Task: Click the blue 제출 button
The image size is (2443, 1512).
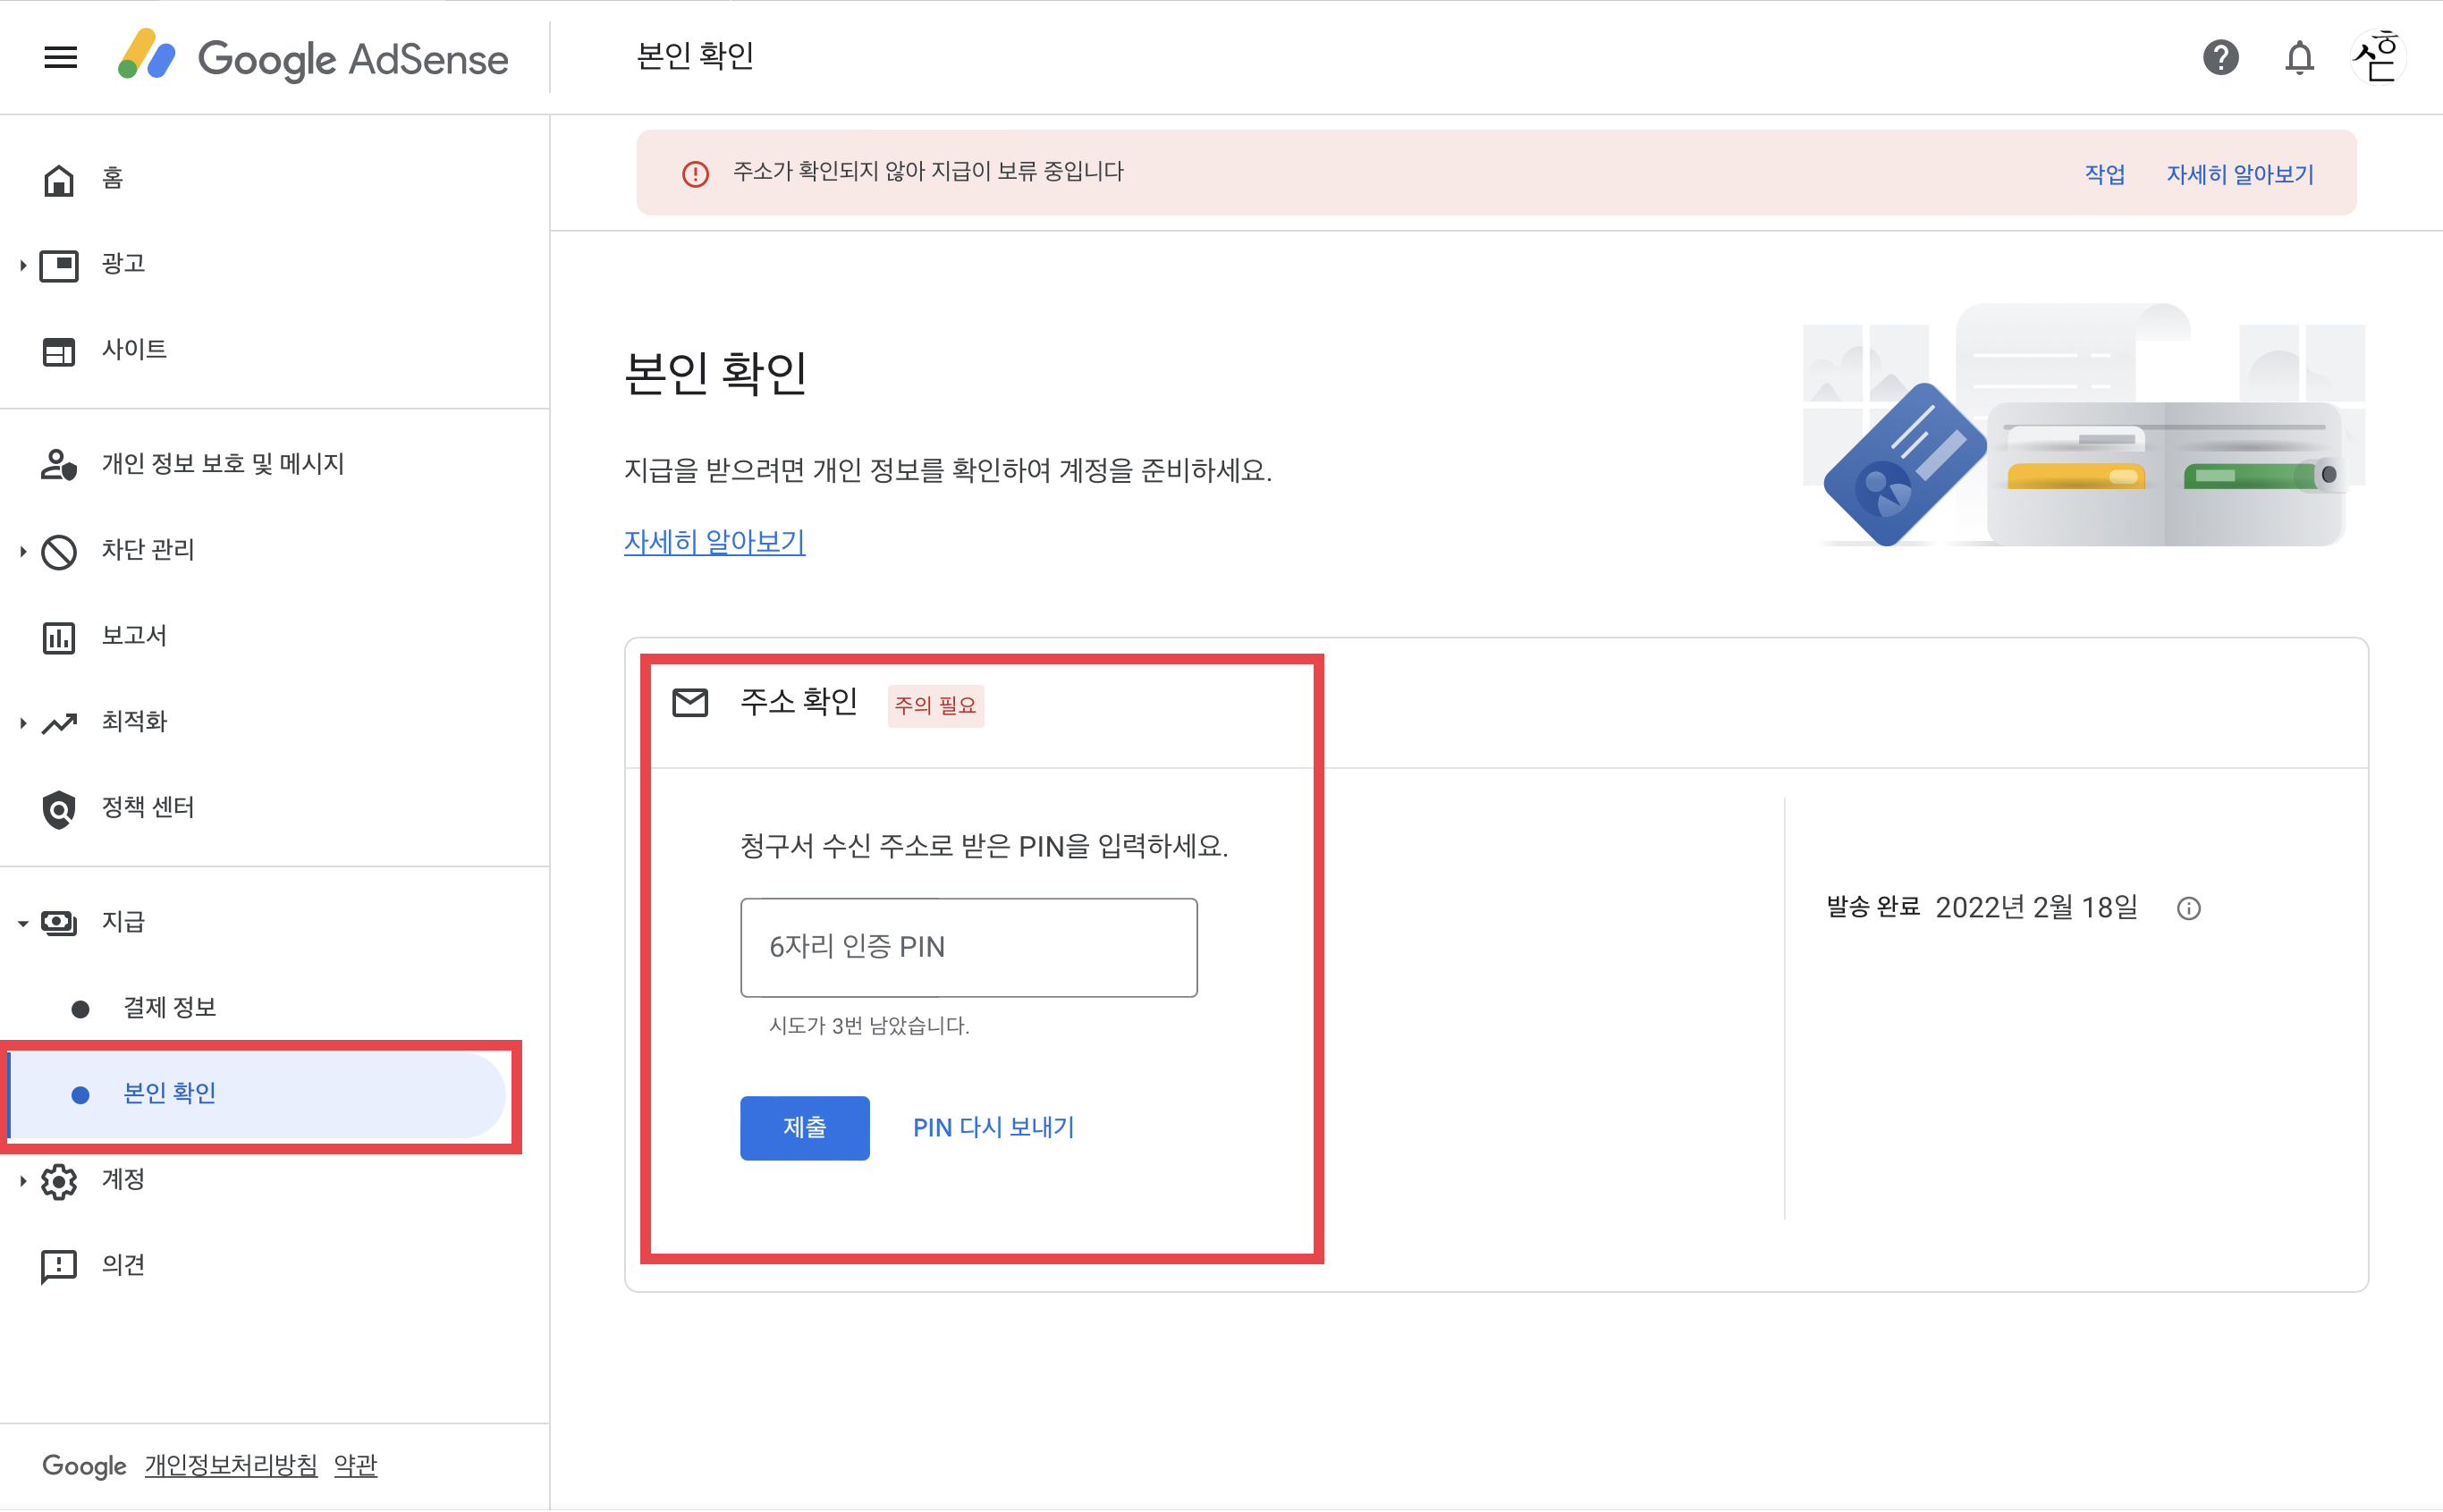Action: coord(804,1128)
